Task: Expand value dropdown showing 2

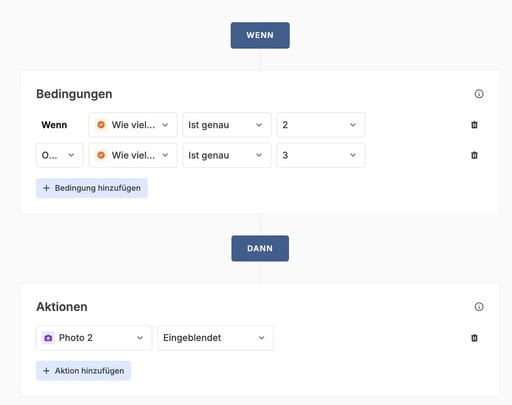Action: tap(321, 125)
